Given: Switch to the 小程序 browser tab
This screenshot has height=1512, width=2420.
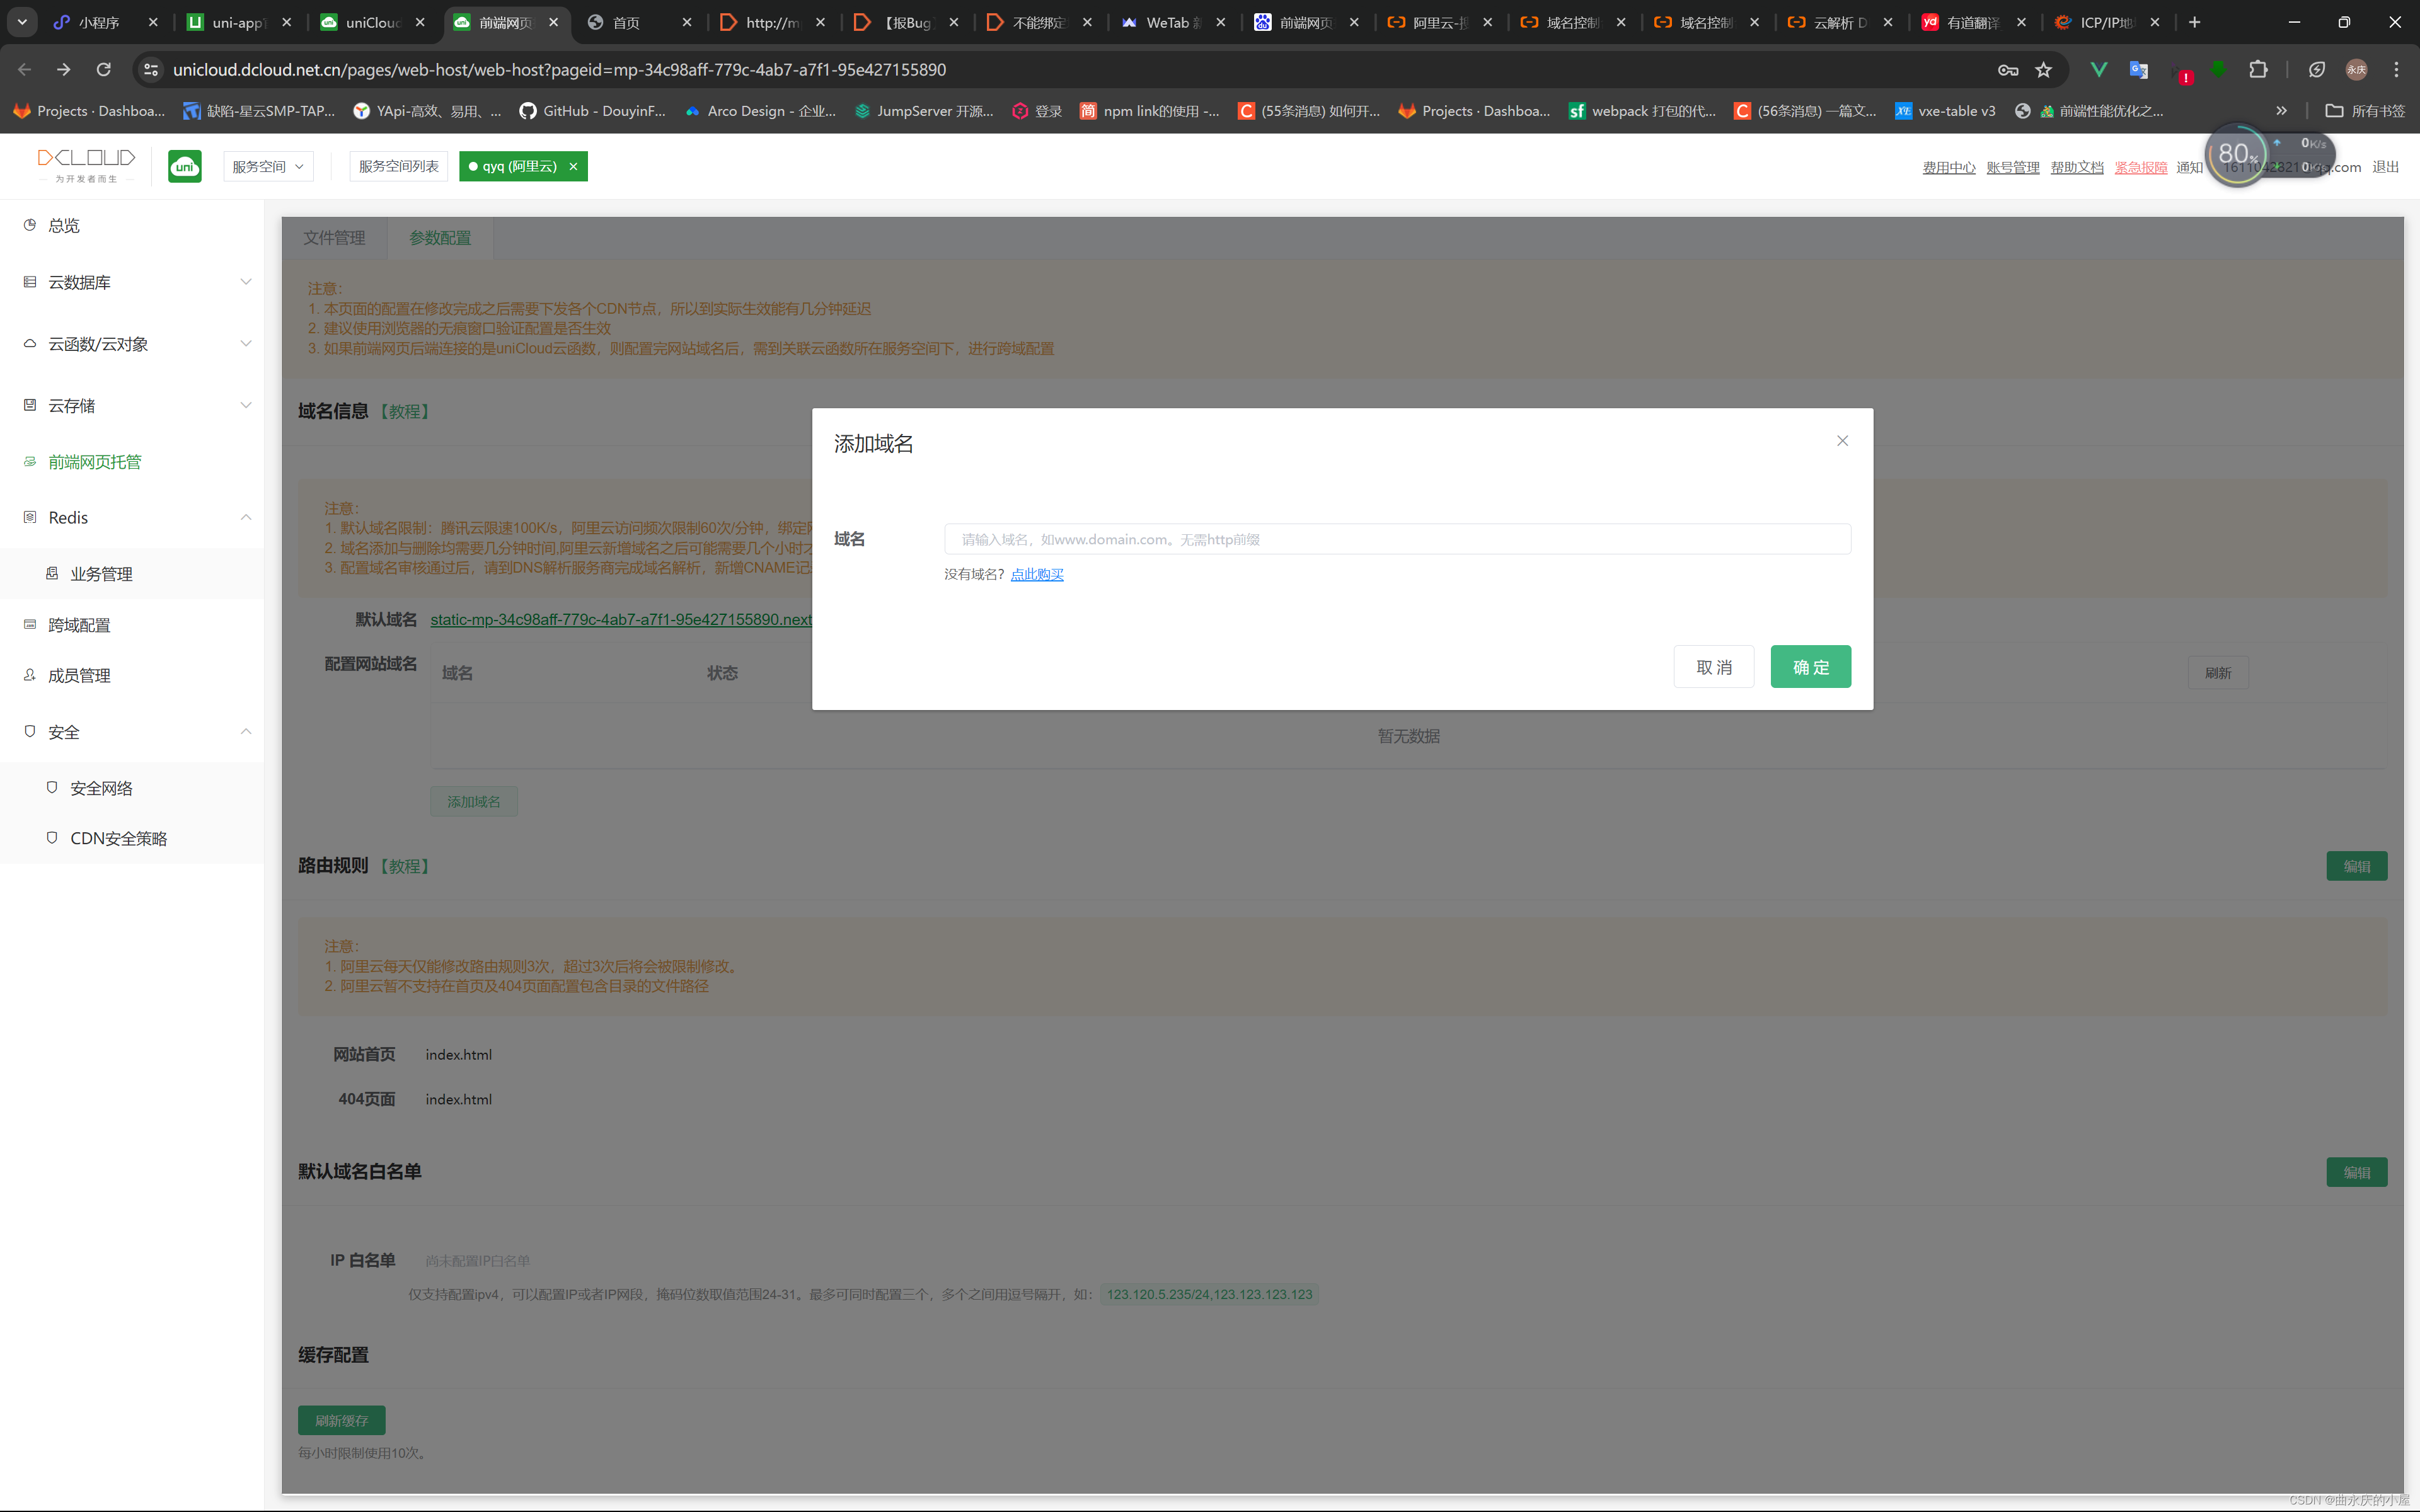Looking at the screenshot, I should point(105,22).
